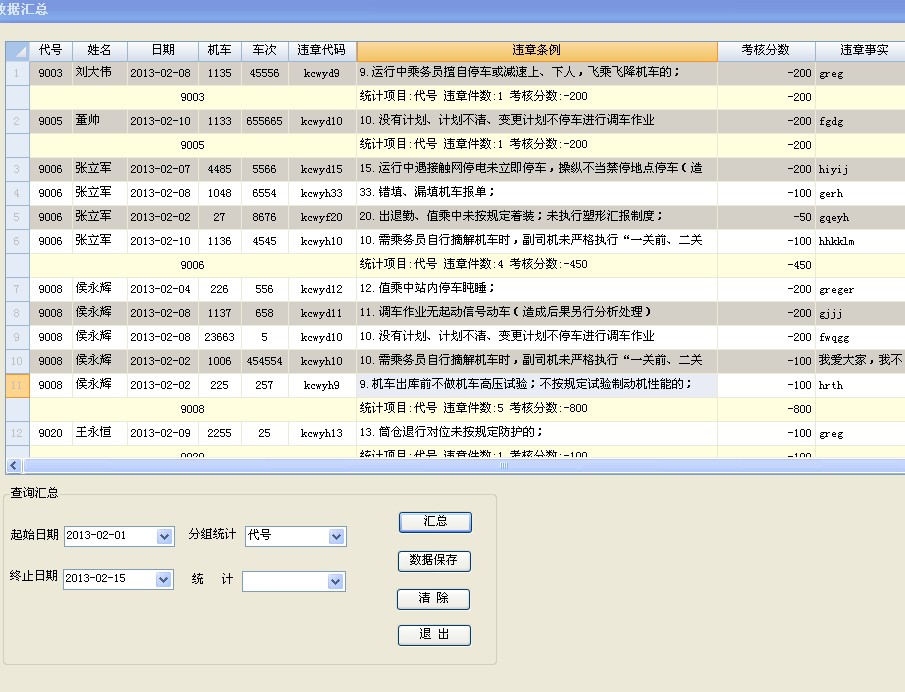Click the 数据保存 button
Screen dimensions: 905x692
pyautogui.click(x=434, y=560)
